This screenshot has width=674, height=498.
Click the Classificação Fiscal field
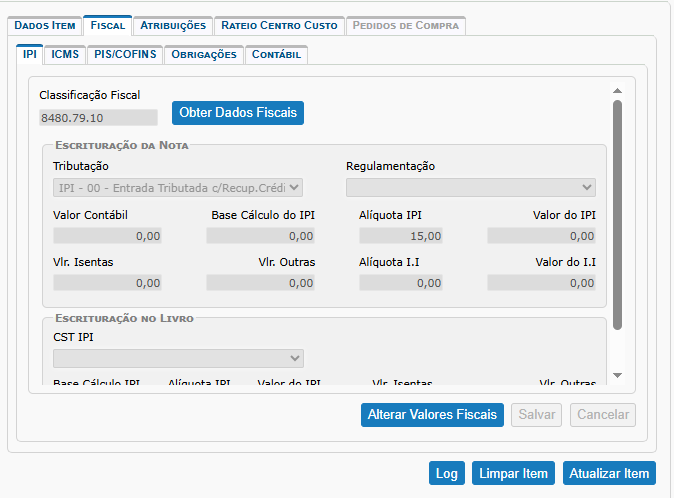click(x=98, y=117)
